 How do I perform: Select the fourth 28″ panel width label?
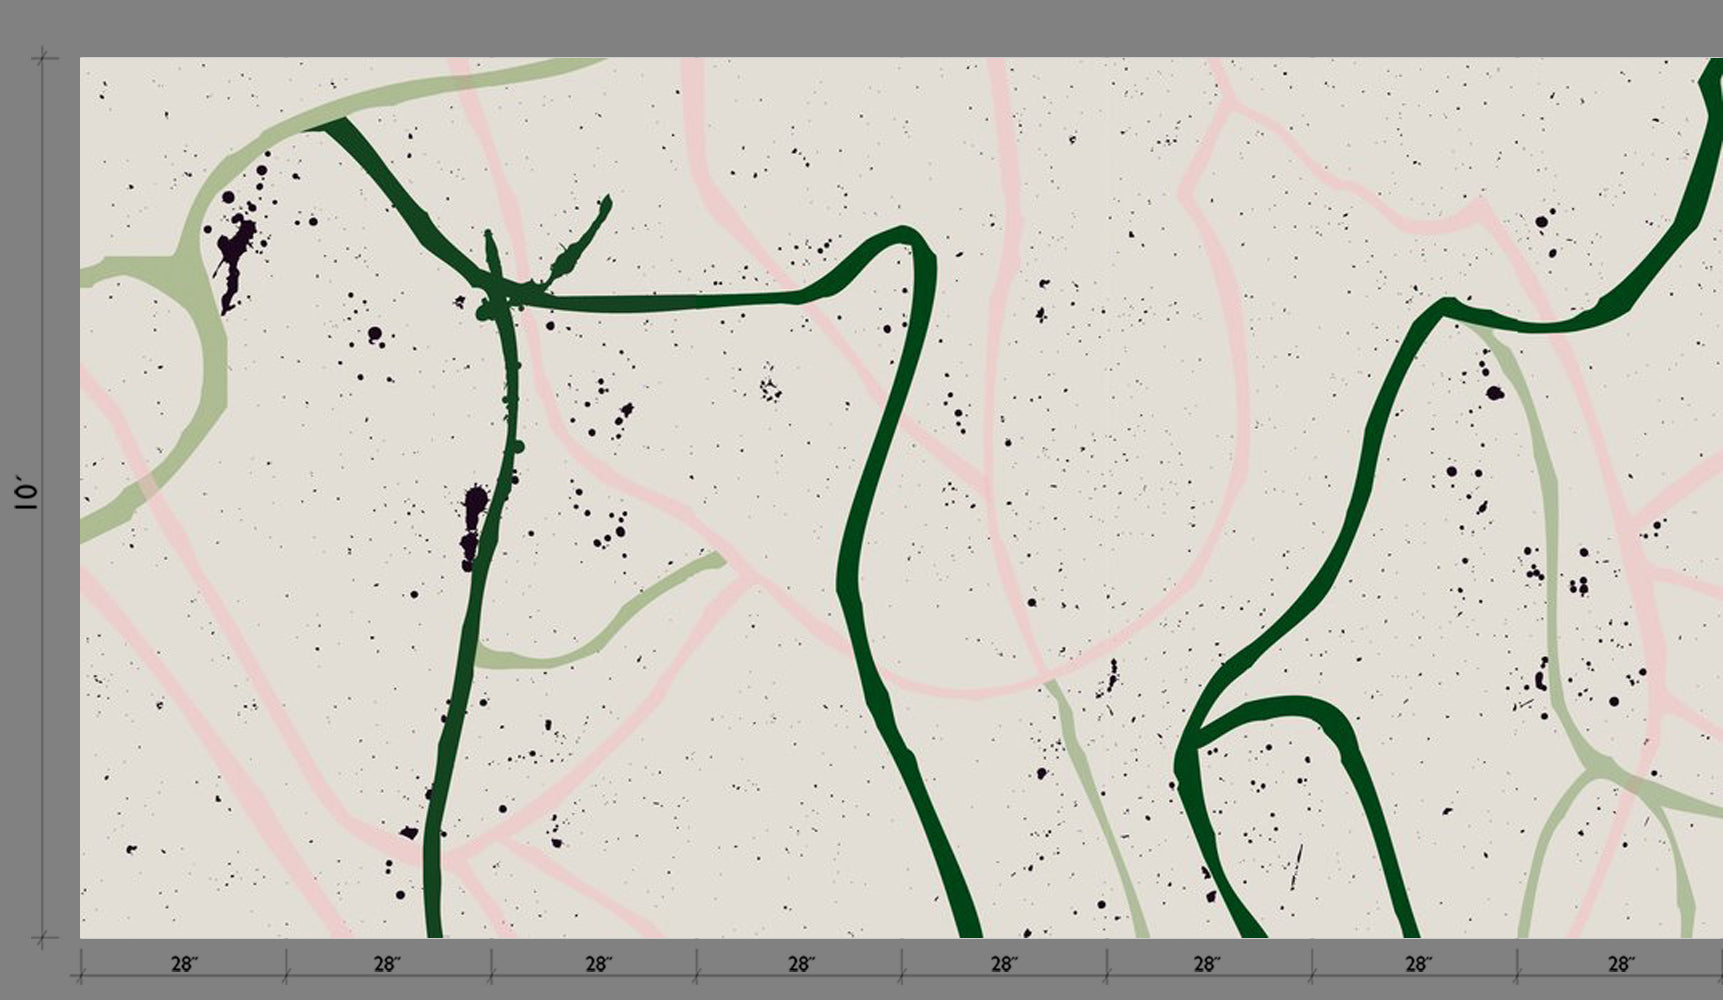[801, 965]
